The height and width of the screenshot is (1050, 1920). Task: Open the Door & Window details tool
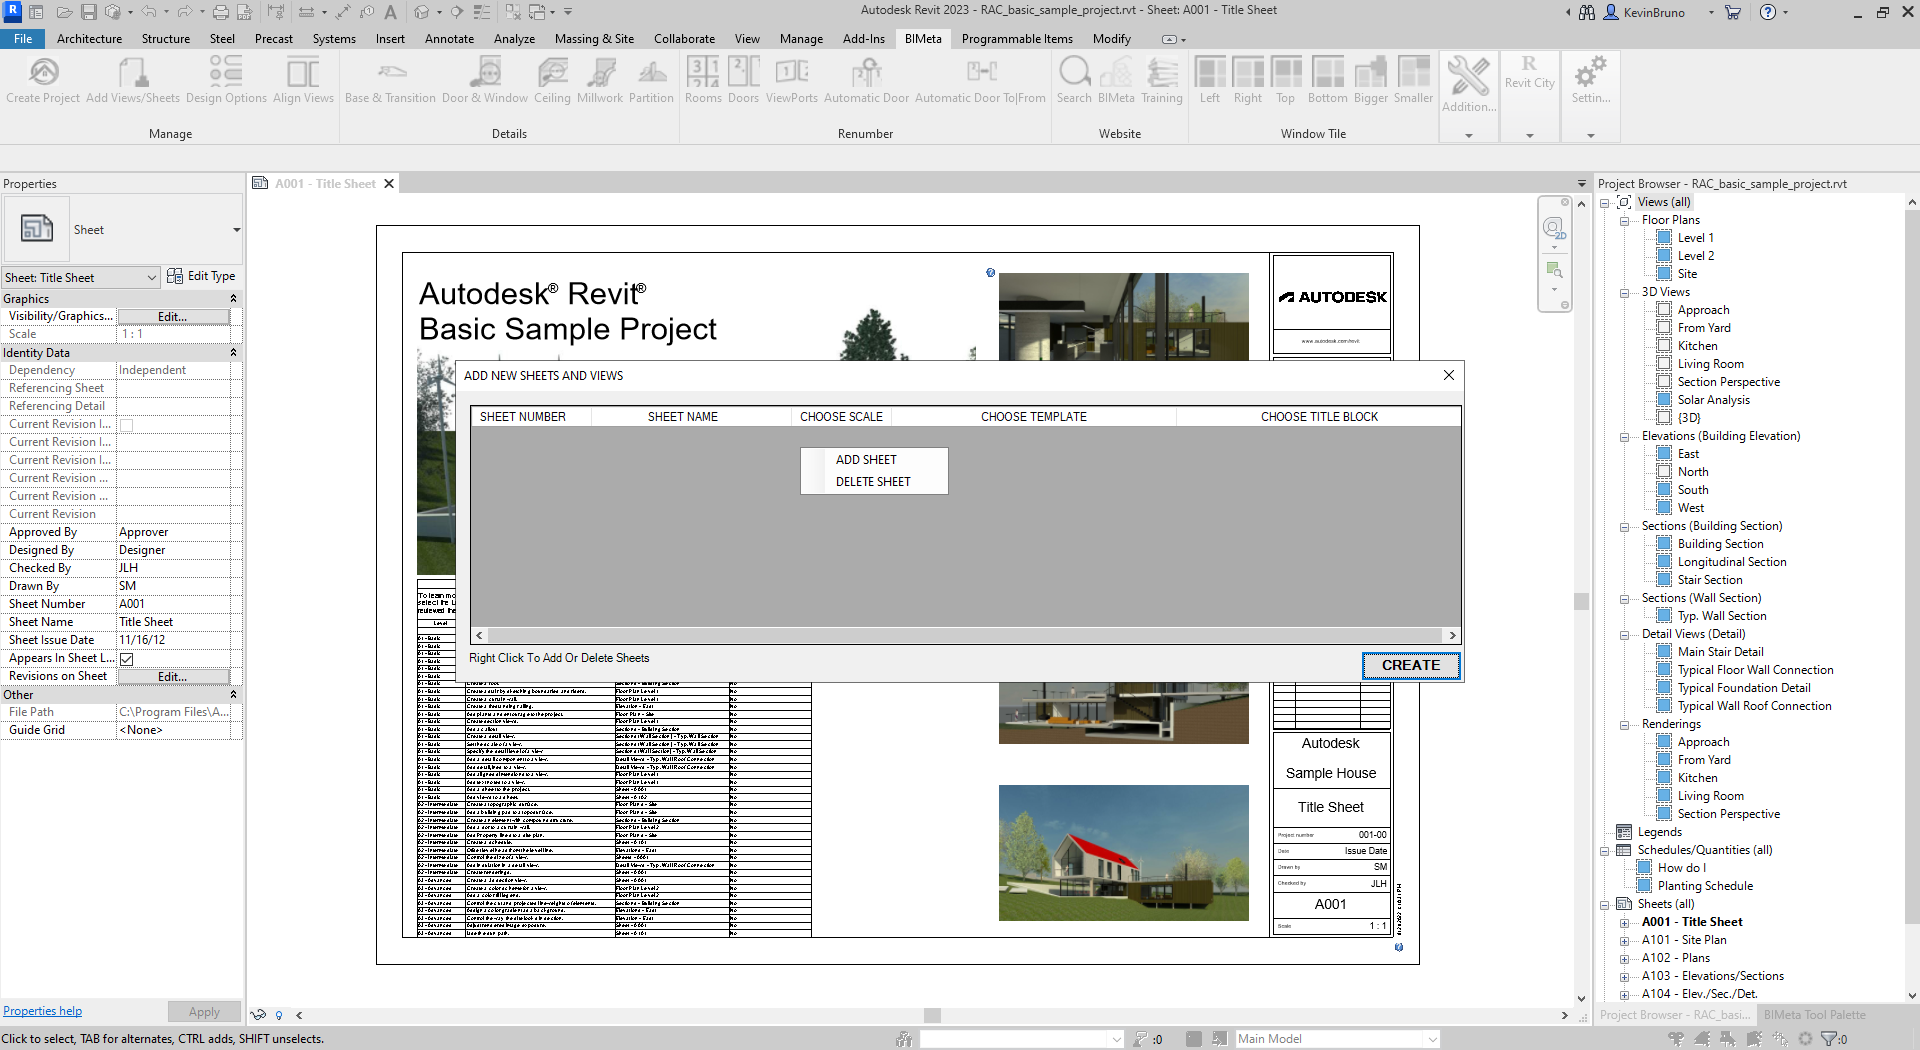pos(485,80)
